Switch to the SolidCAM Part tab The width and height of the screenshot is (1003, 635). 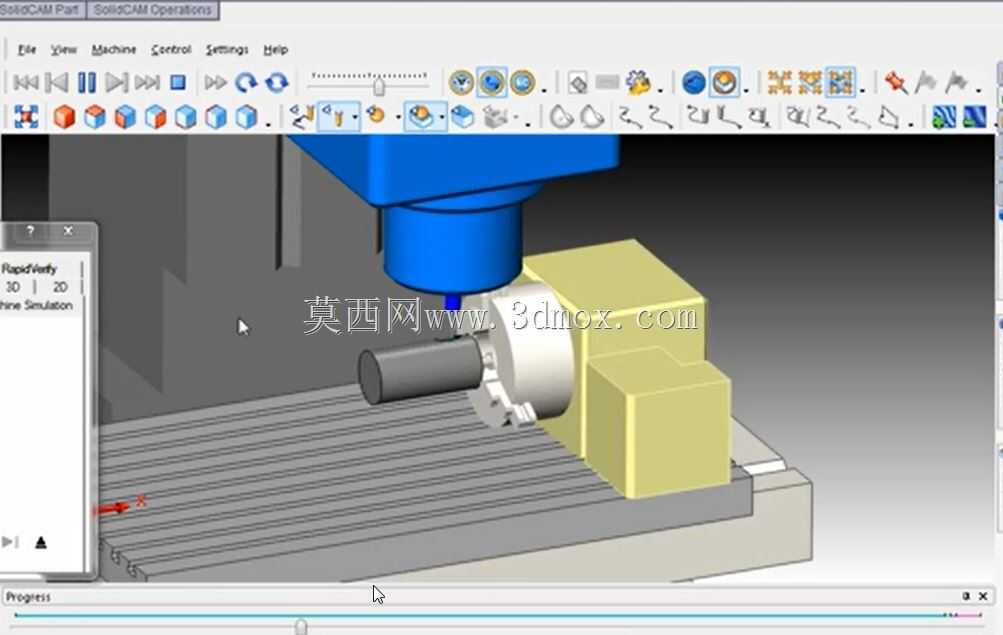tap(40, 10)
